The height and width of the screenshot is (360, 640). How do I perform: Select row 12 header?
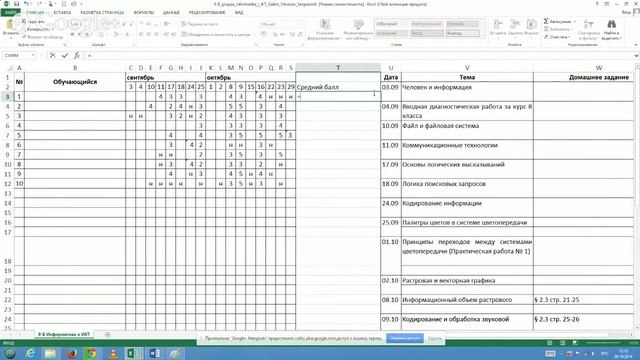point(7,184)
